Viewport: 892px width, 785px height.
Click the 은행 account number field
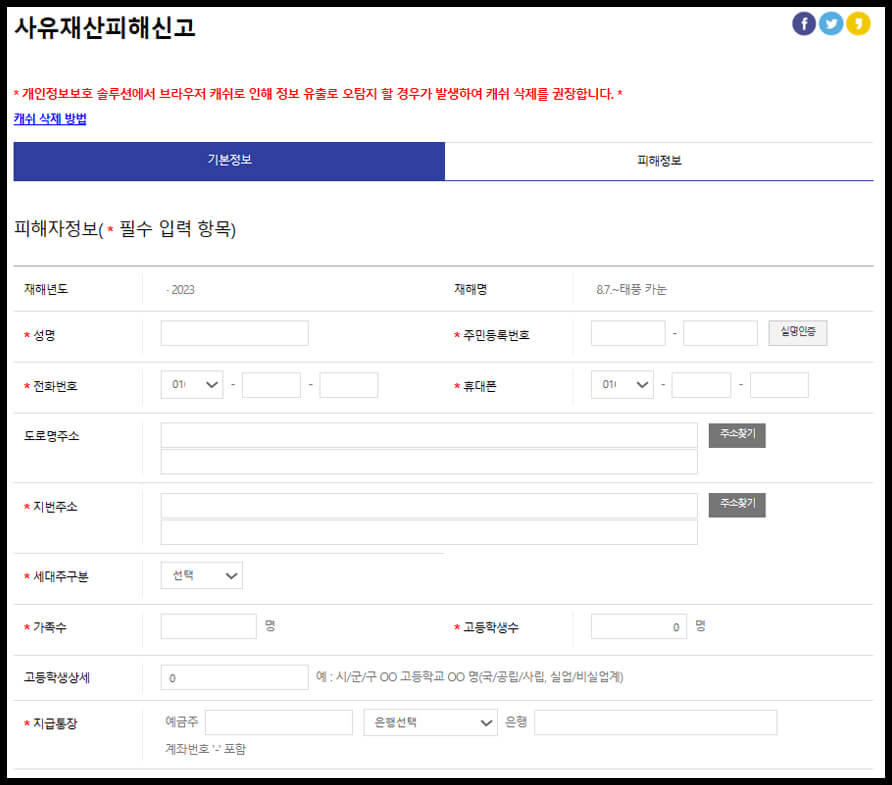point(655,722)
